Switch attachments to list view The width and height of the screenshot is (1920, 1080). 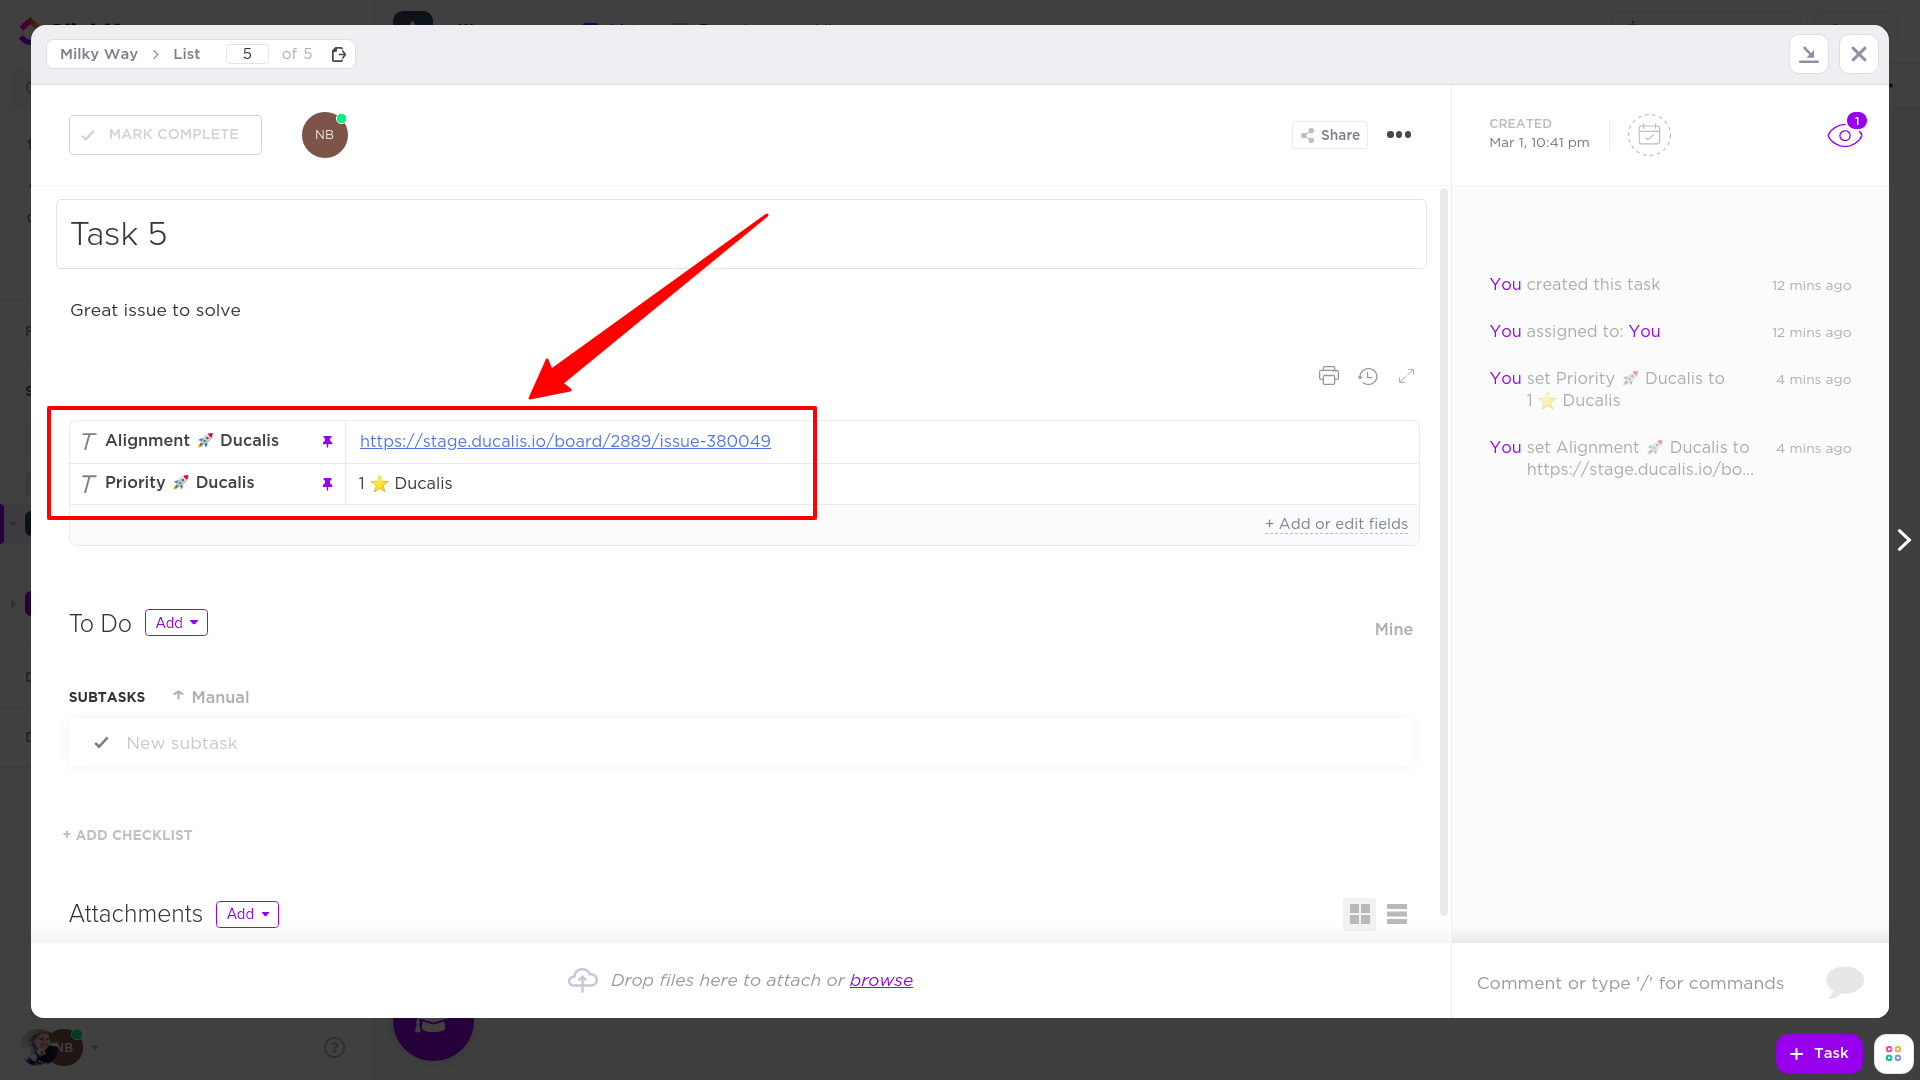click(1397, 914)
